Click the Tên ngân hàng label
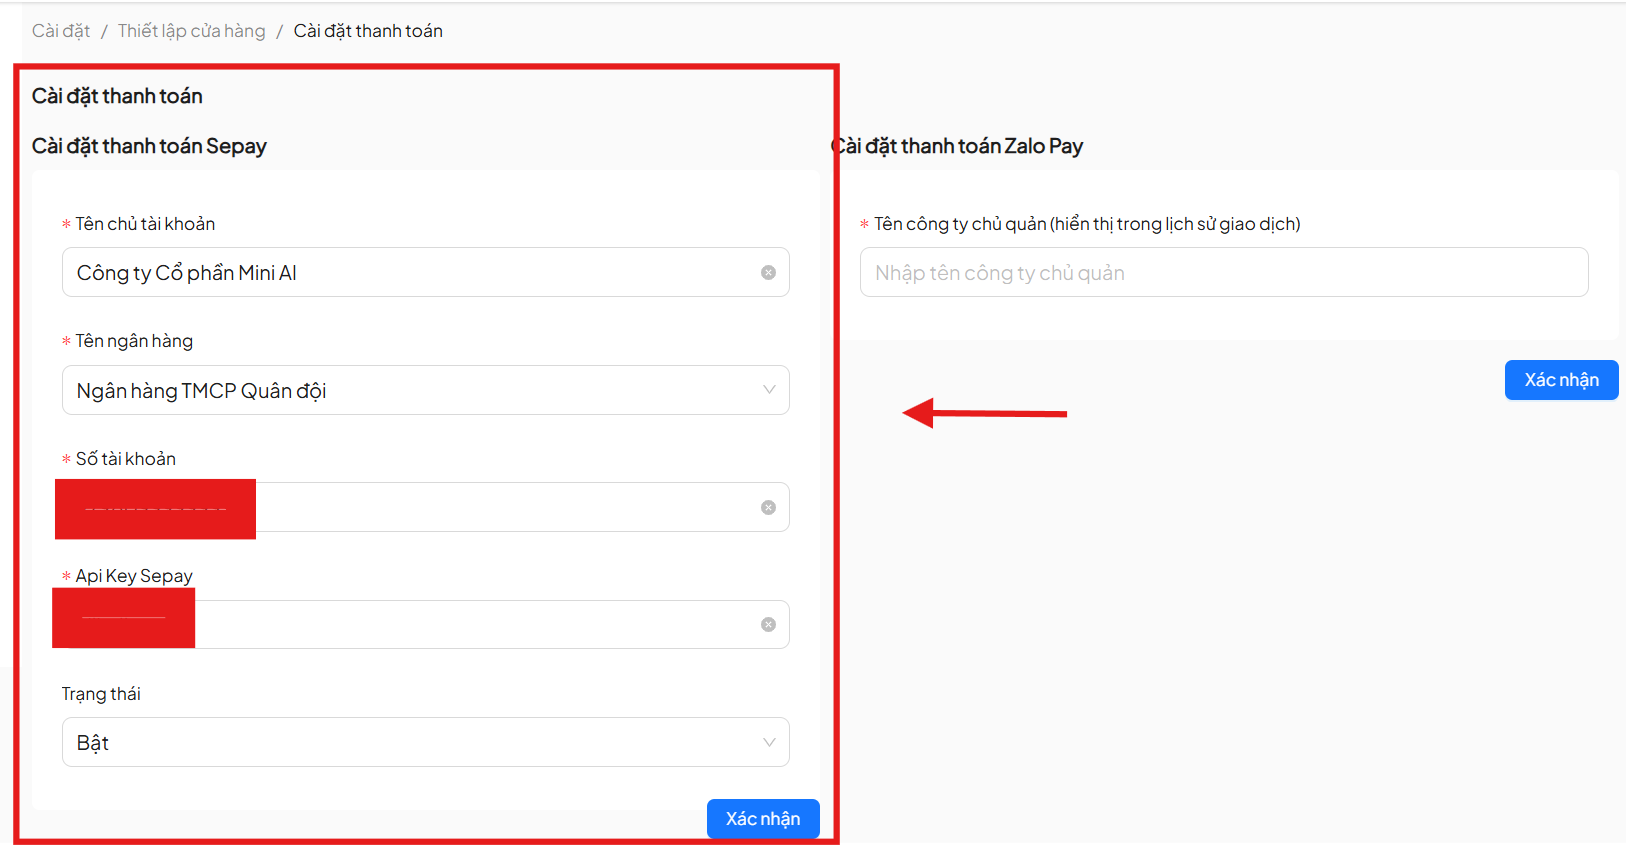This screenshot has width=1626, height=845. [134, 341]
